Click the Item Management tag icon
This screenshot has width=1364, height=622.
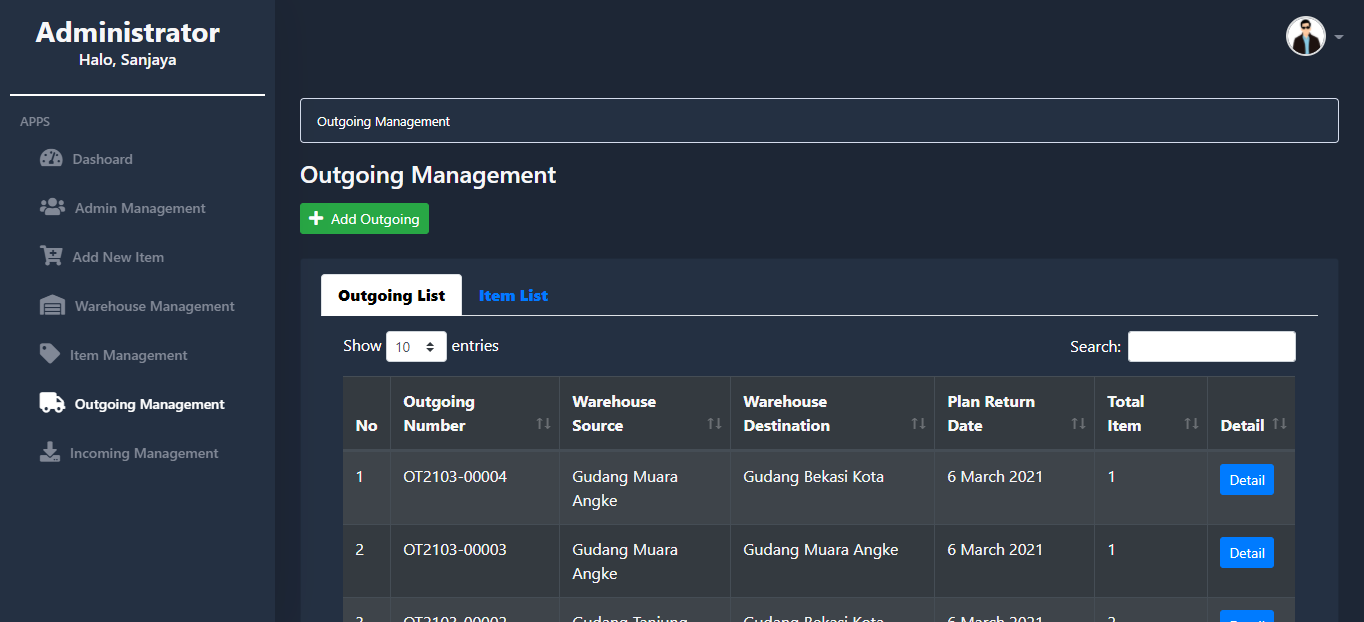[49, 354]
